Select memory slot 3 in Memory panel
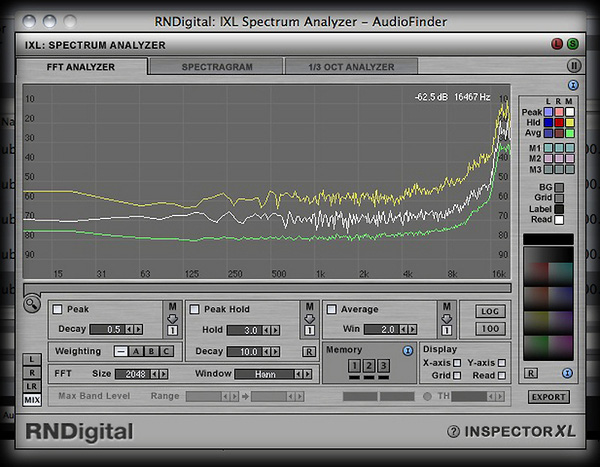 point(383,366)
